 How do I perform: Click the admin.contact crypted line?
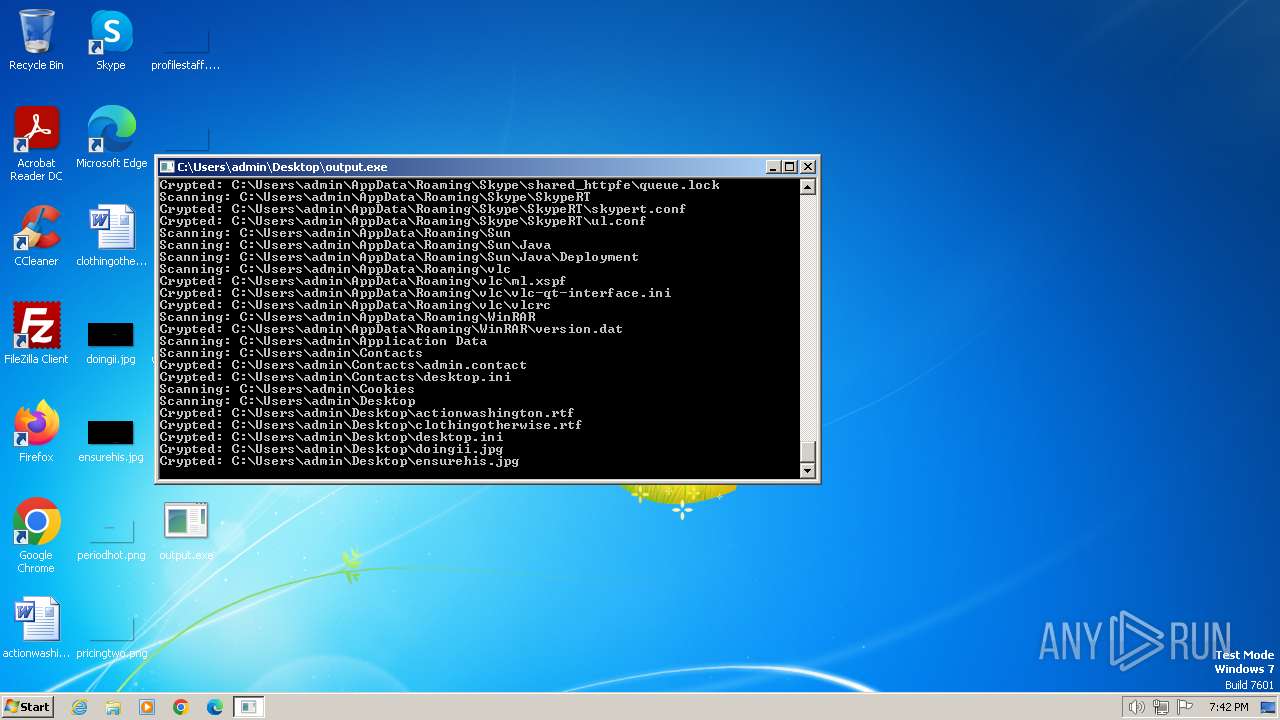pyautogui.click(x=343, y=365)
